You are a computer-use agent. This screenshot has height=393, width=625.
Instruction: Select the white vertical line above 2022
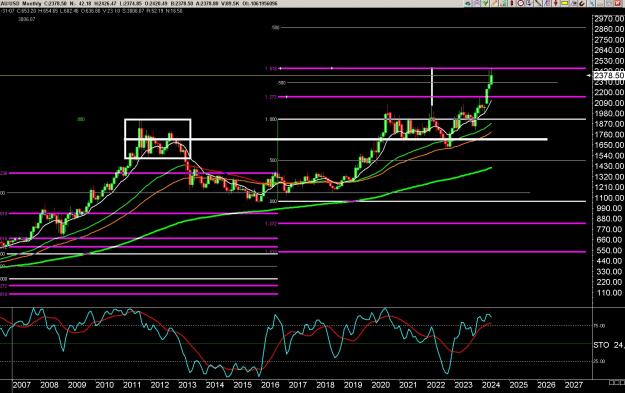432,87
